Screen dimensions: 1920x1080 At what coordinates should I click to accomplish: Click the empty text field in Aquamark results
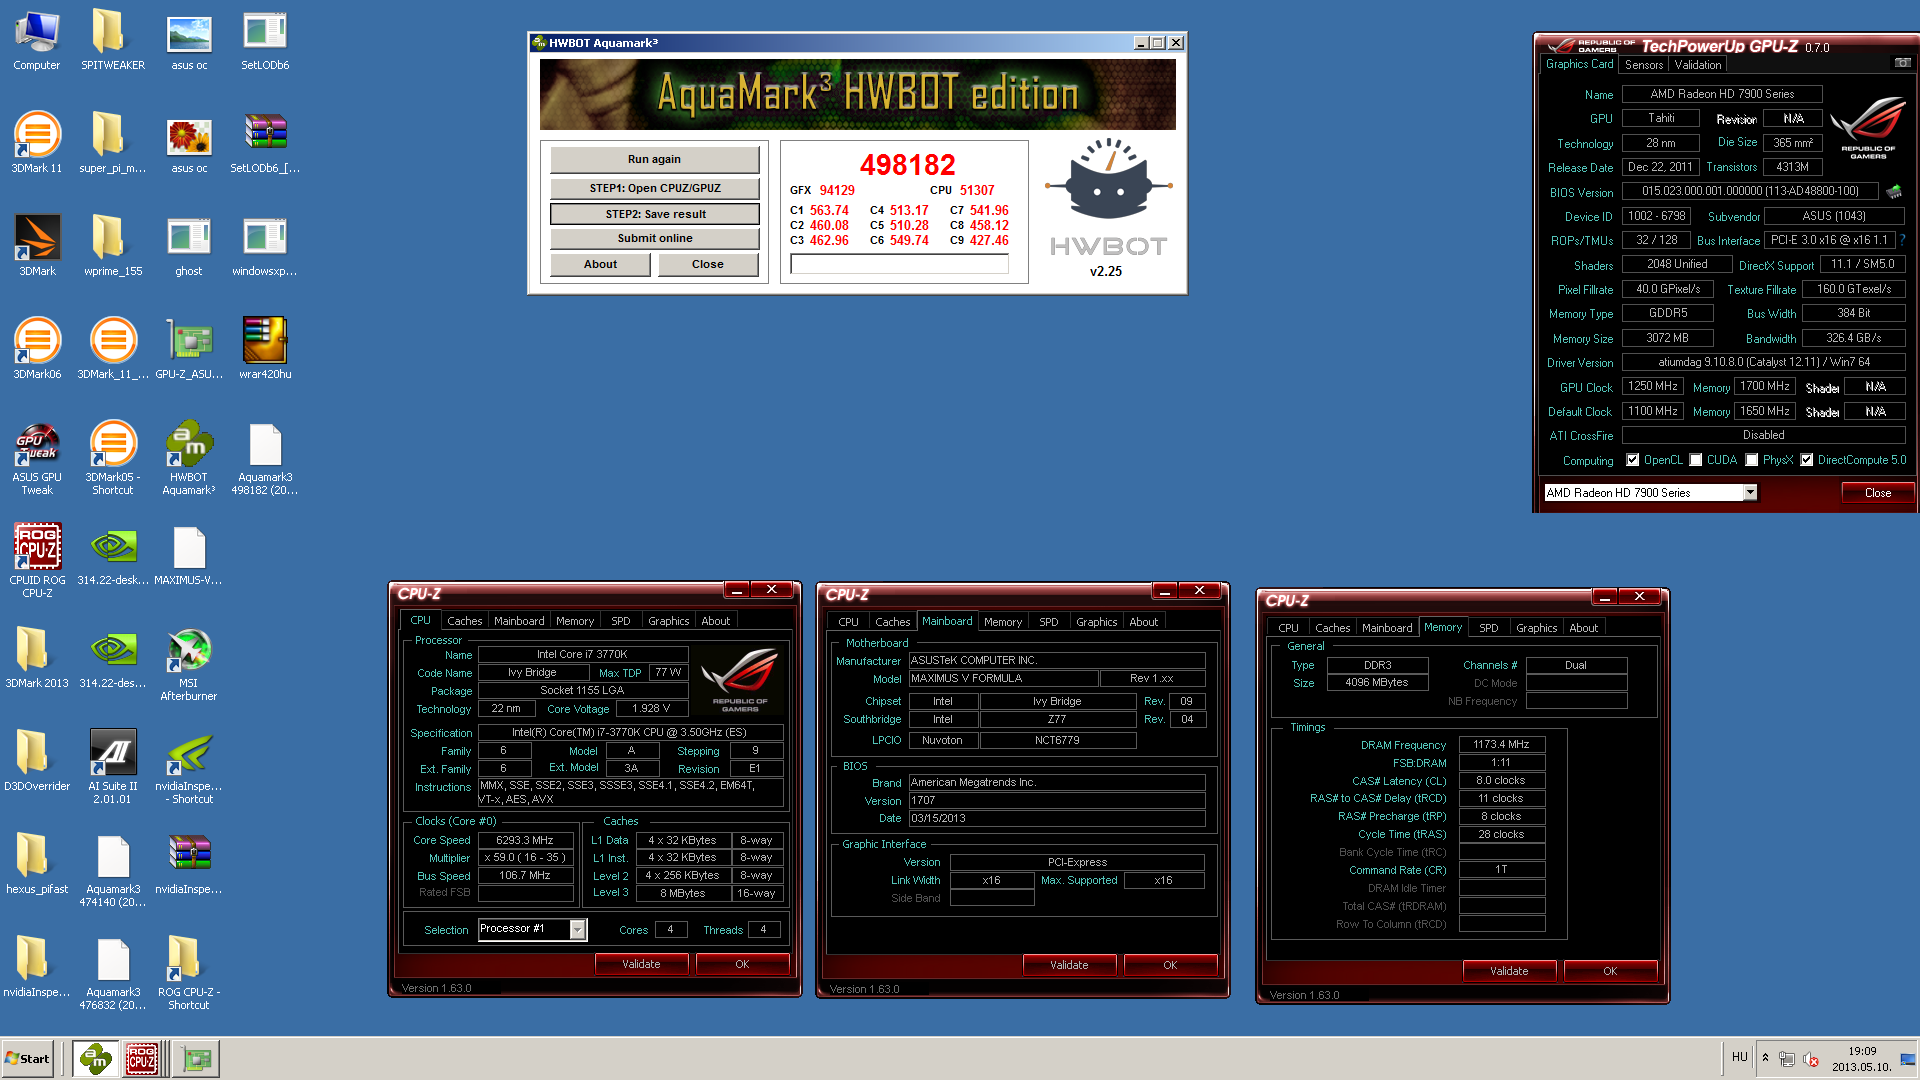click(899, 264)
